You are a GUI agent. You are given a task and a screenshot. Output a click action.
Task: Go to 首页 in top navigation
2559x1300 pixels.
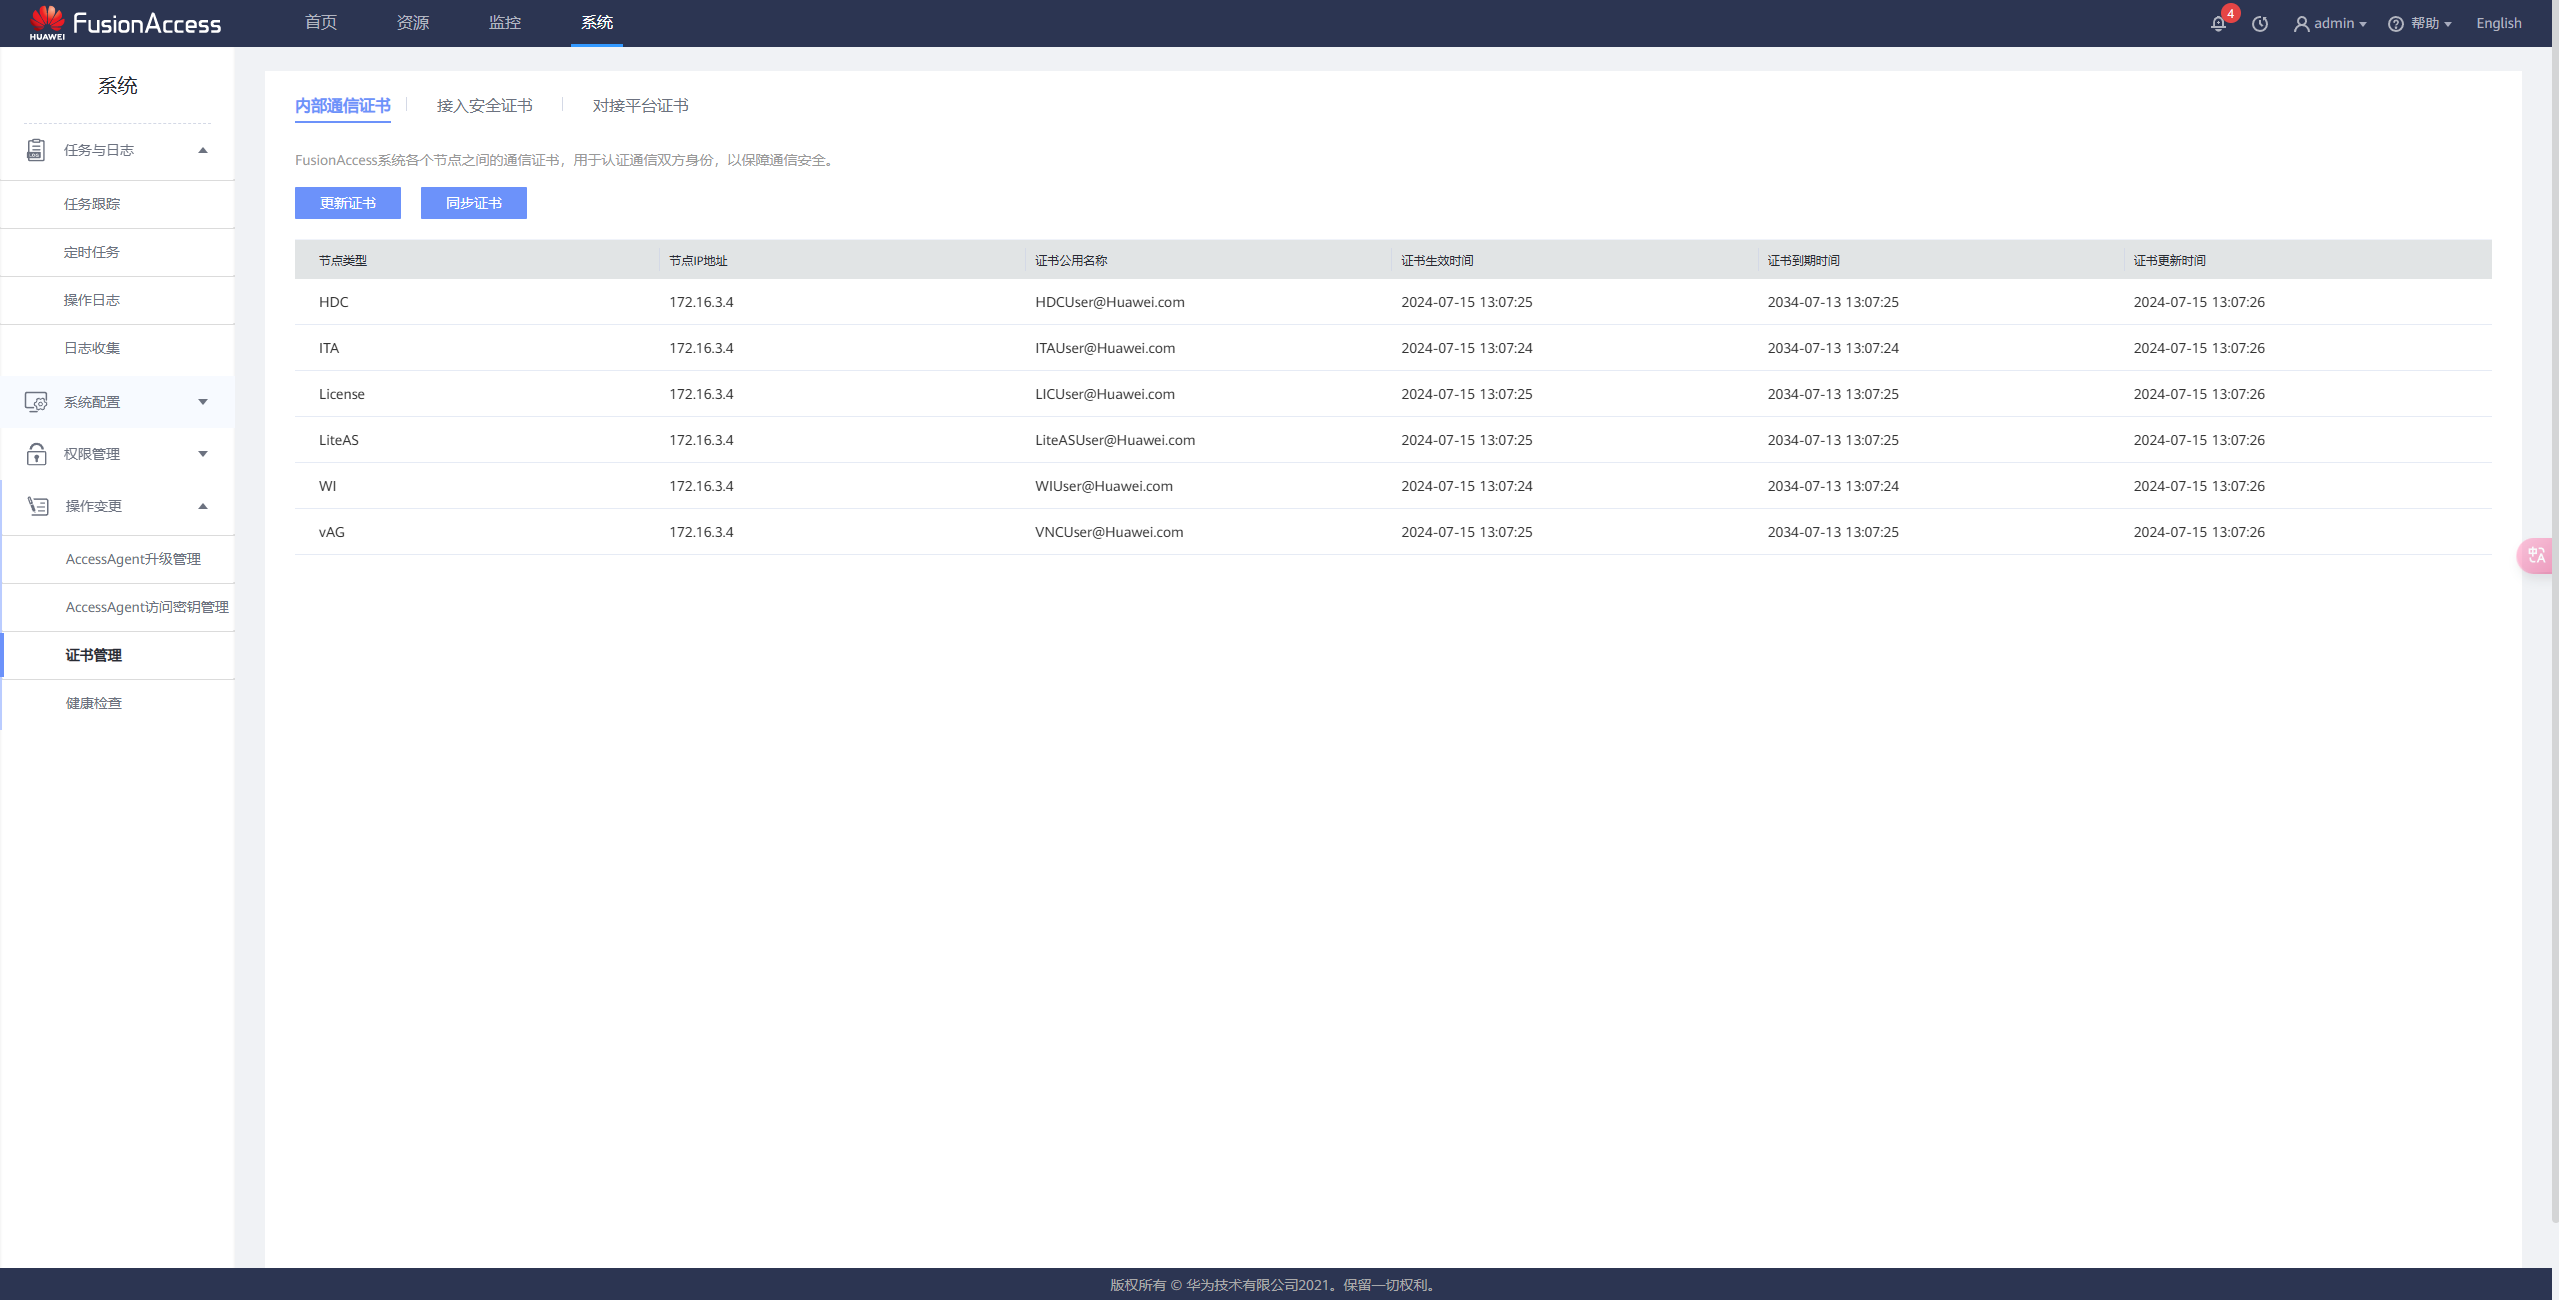(x=321, y=23)
